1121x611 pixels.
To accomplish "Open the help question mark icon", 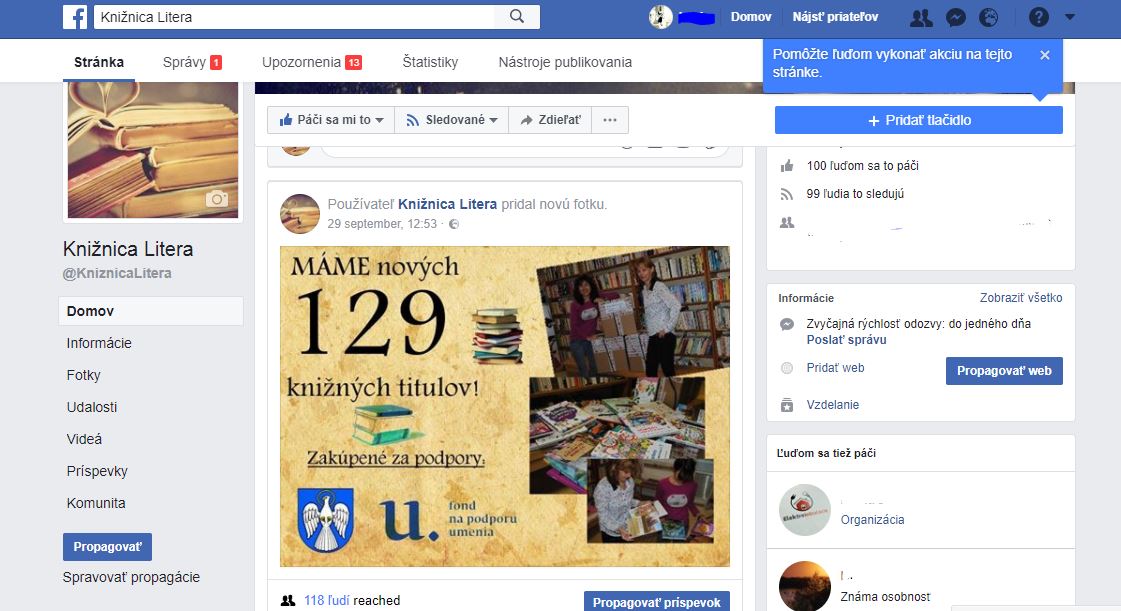I will click(x=1039, y=17).
